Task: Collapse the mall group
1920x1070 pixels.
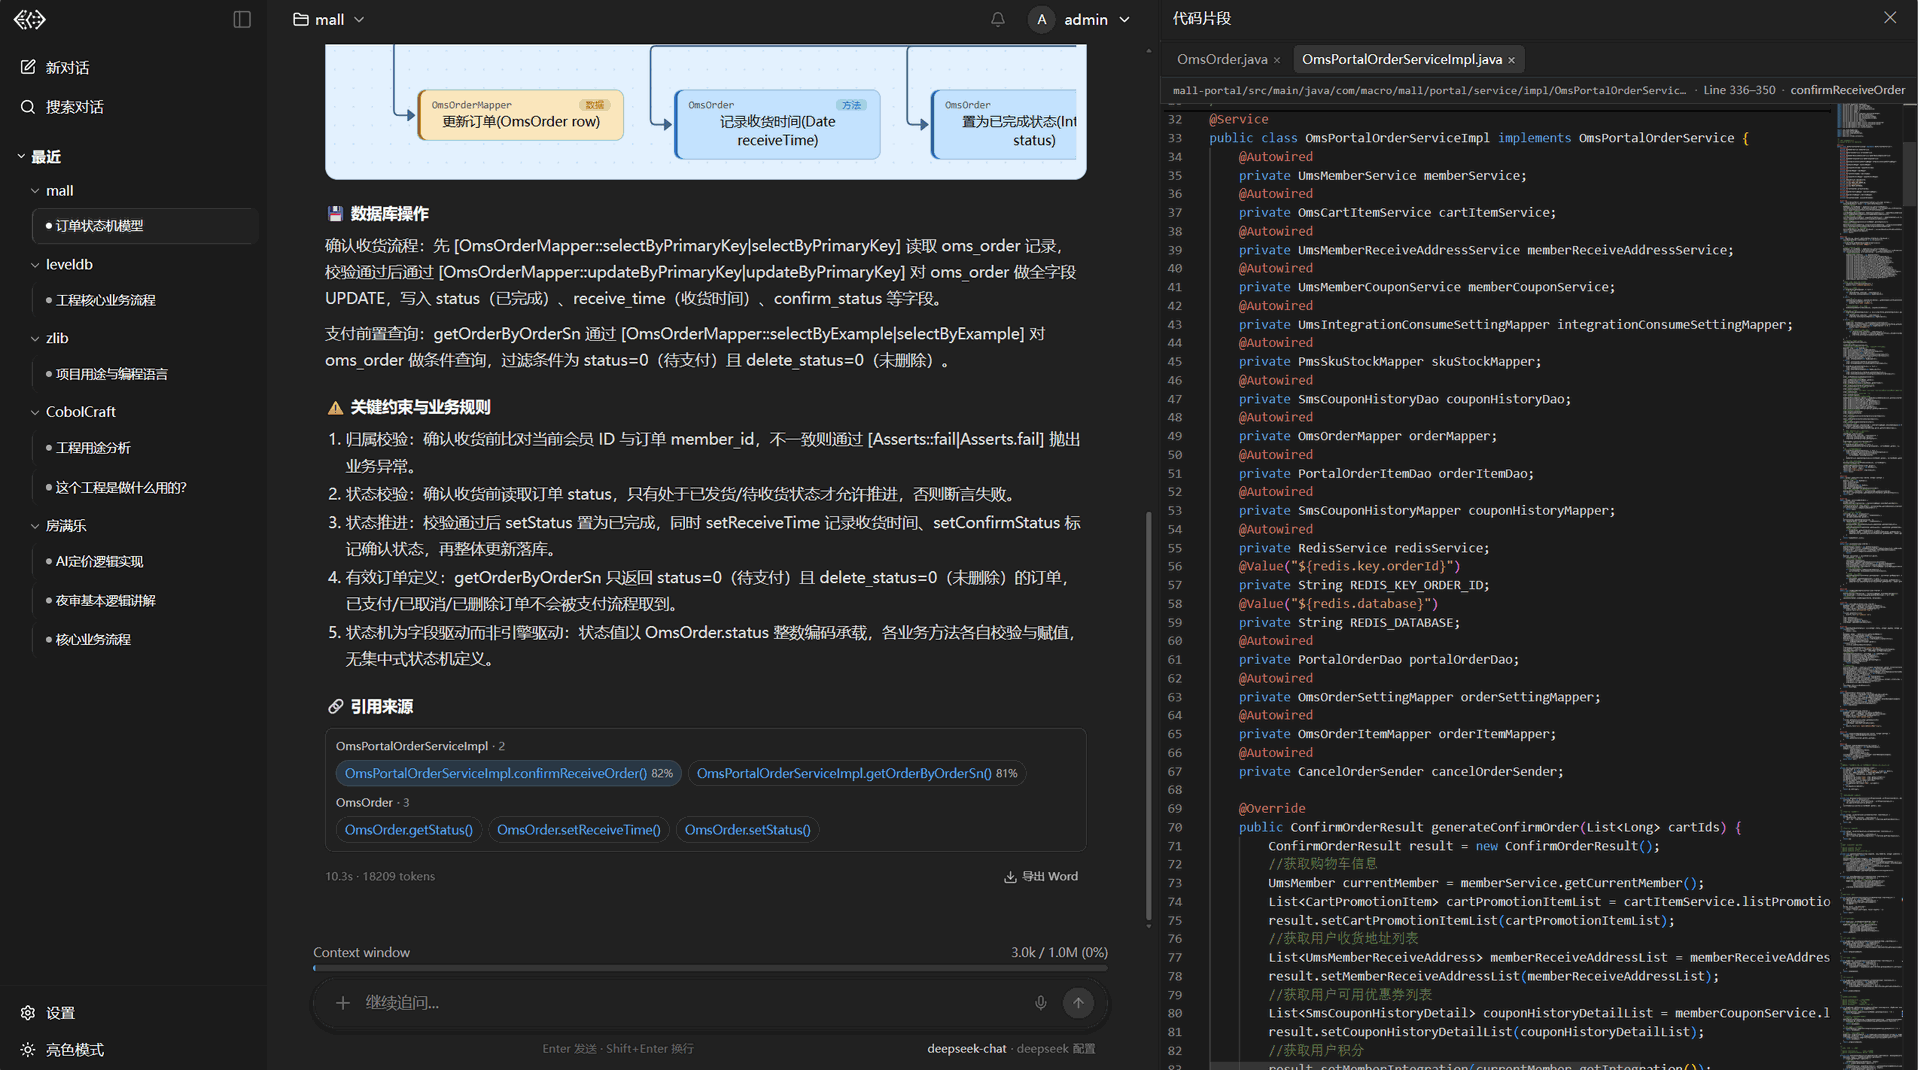Action: 35,190
